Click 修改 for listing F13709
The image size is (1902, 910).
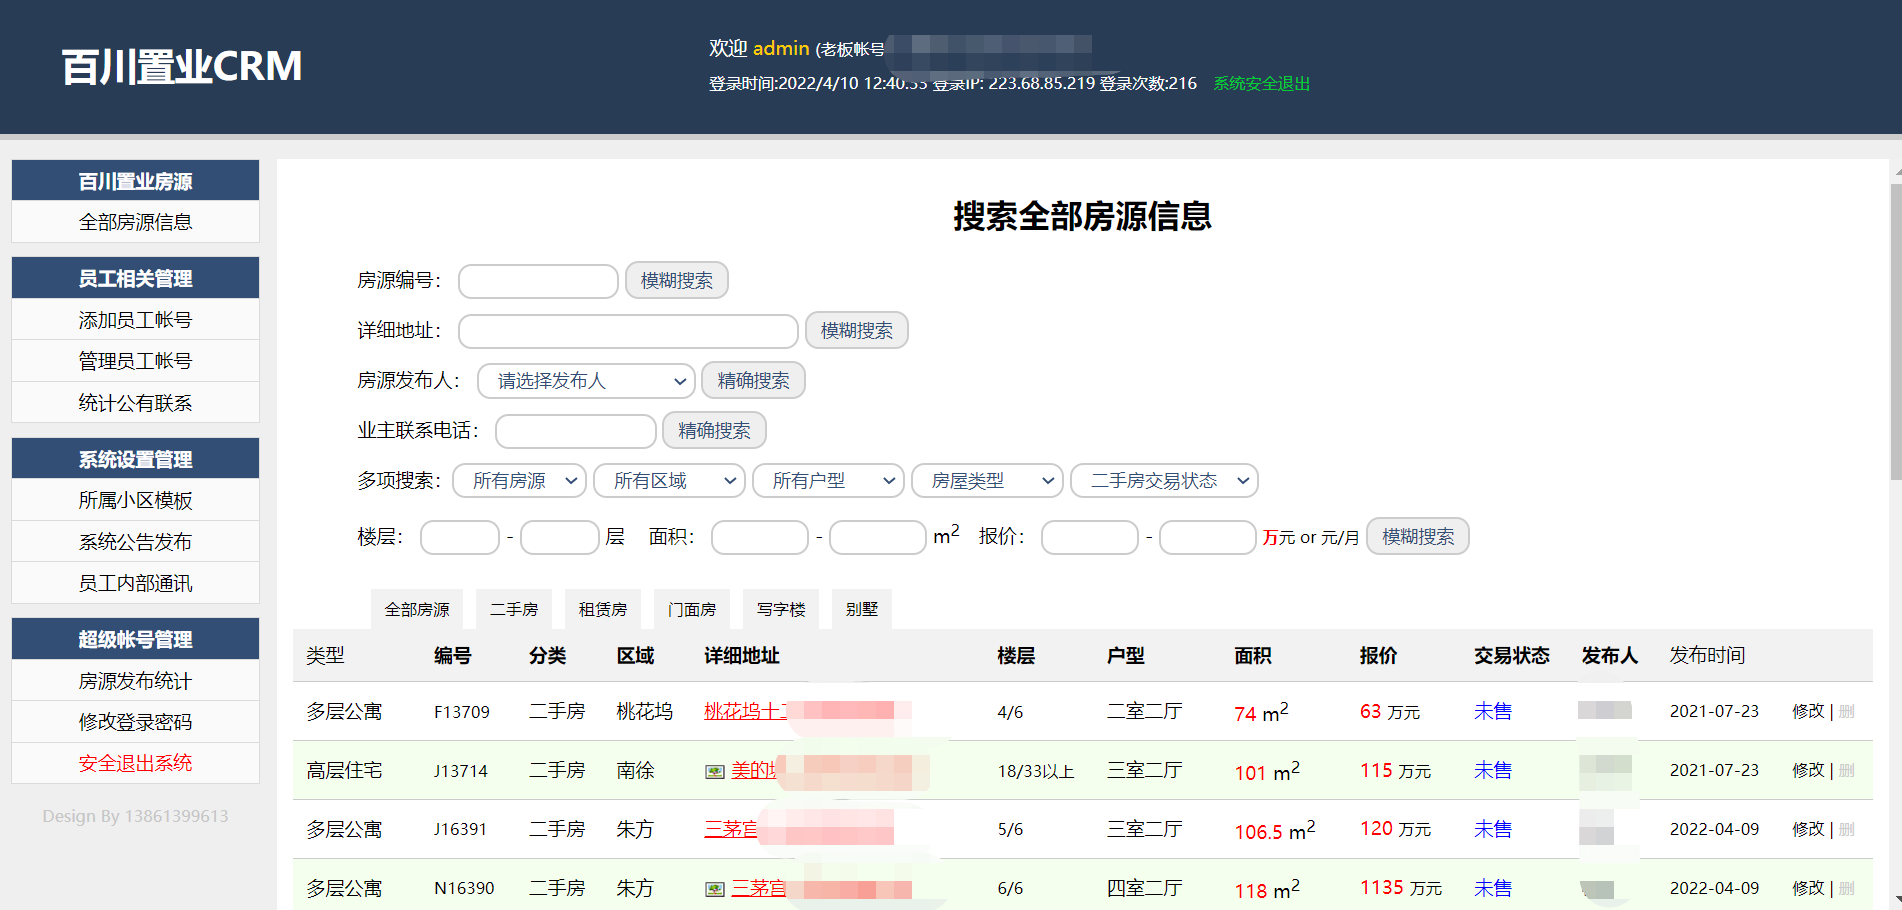1808,711
